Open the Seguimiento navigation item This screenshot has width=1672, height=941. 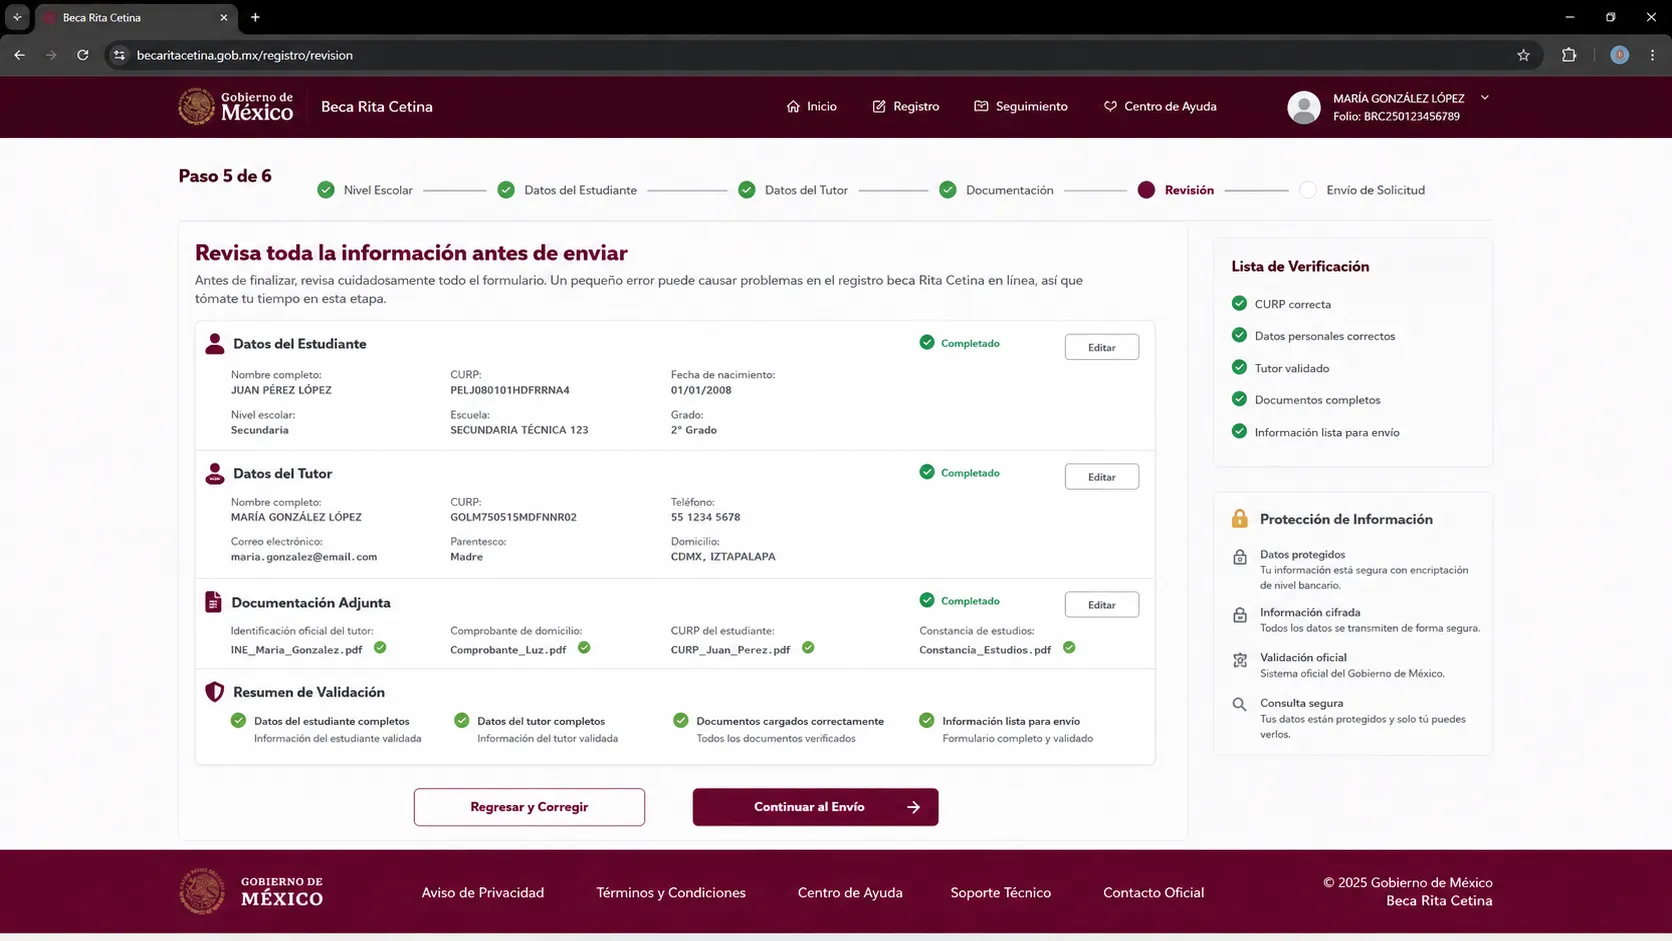pyautogui.click(x=1021, y=106)
